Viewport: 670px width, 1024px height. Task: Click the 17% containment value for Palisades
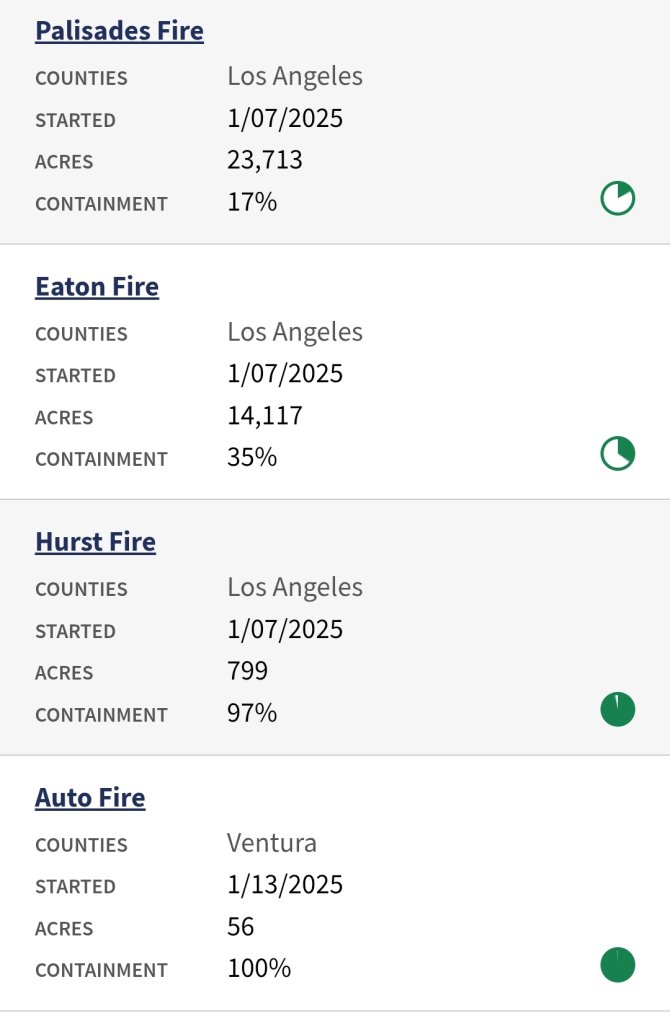coord(252,202)
